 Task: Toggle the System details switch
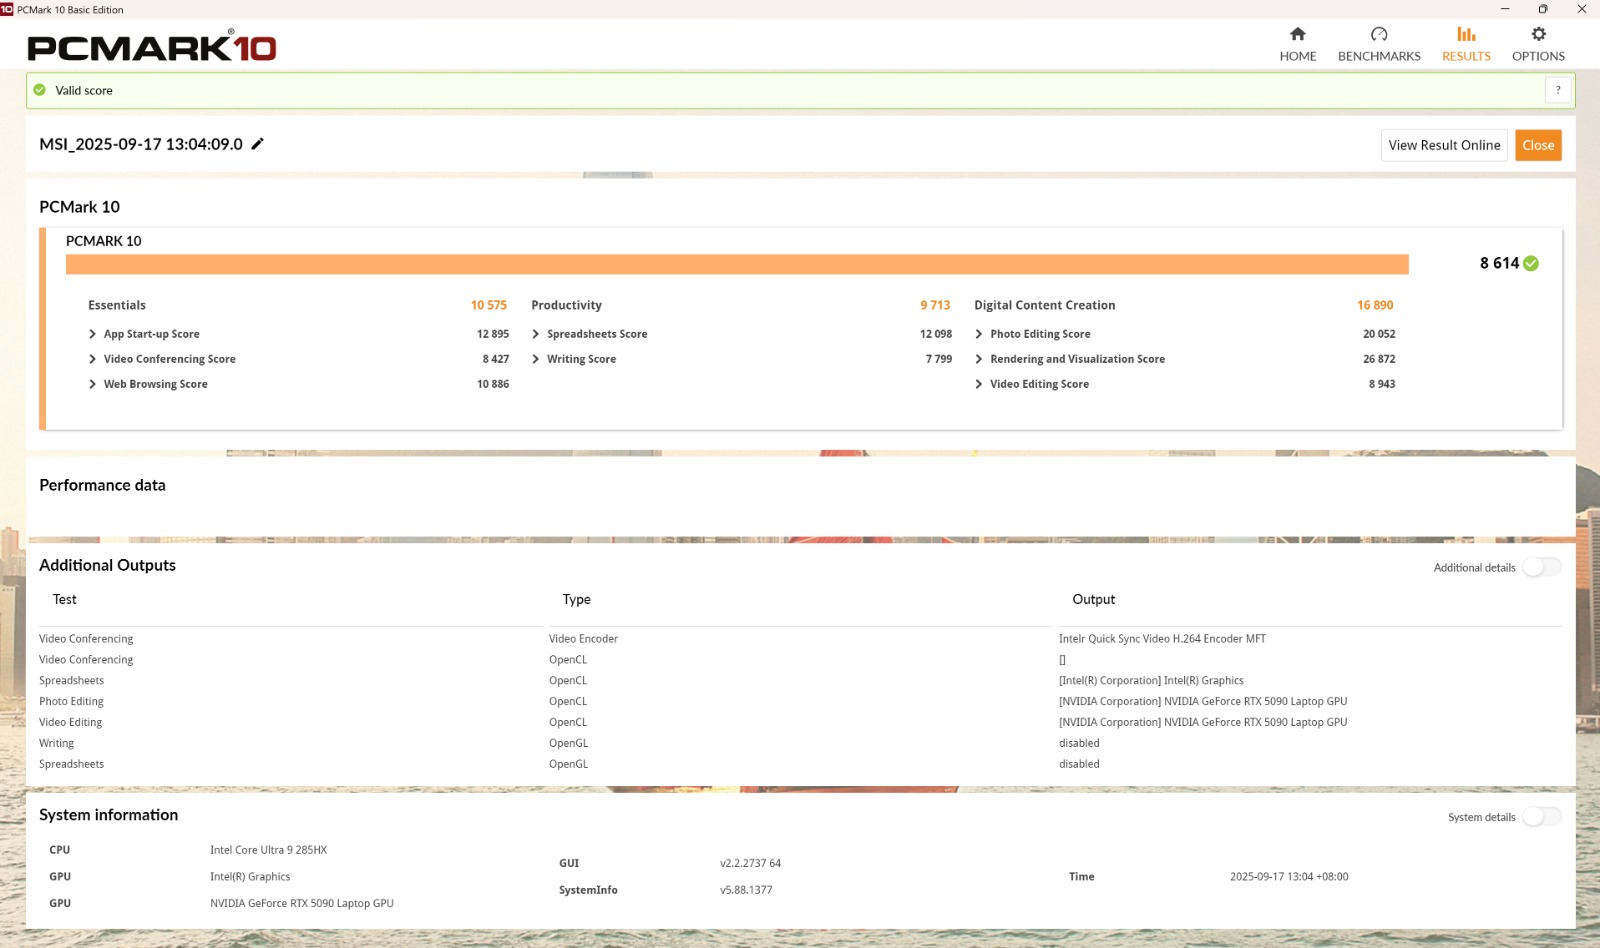tap(1541, 817)
